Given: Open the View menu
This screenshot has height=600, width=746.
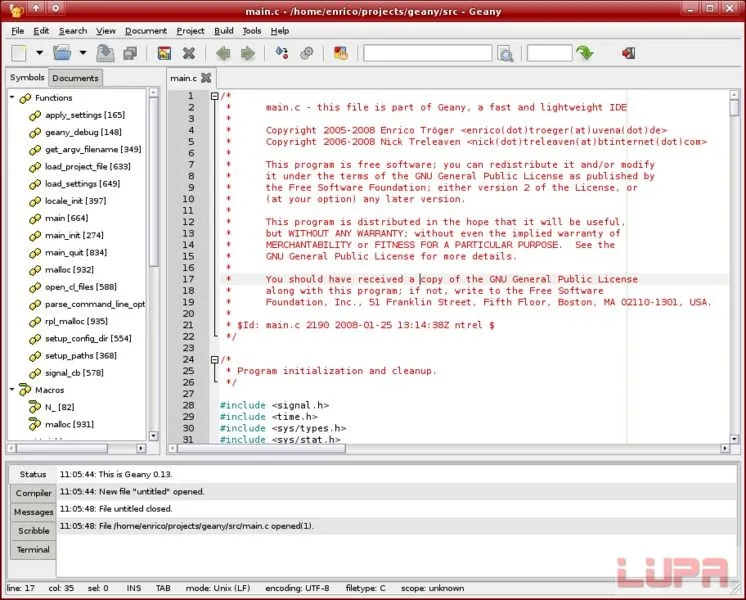Looking at the screenshot, I should 106,31.
